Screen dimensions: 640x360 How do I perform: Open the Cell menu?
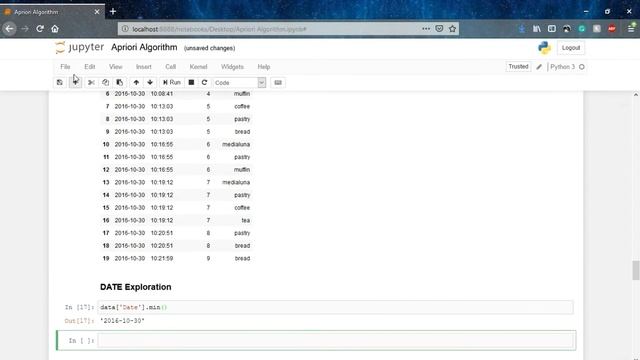pos(171,67)
